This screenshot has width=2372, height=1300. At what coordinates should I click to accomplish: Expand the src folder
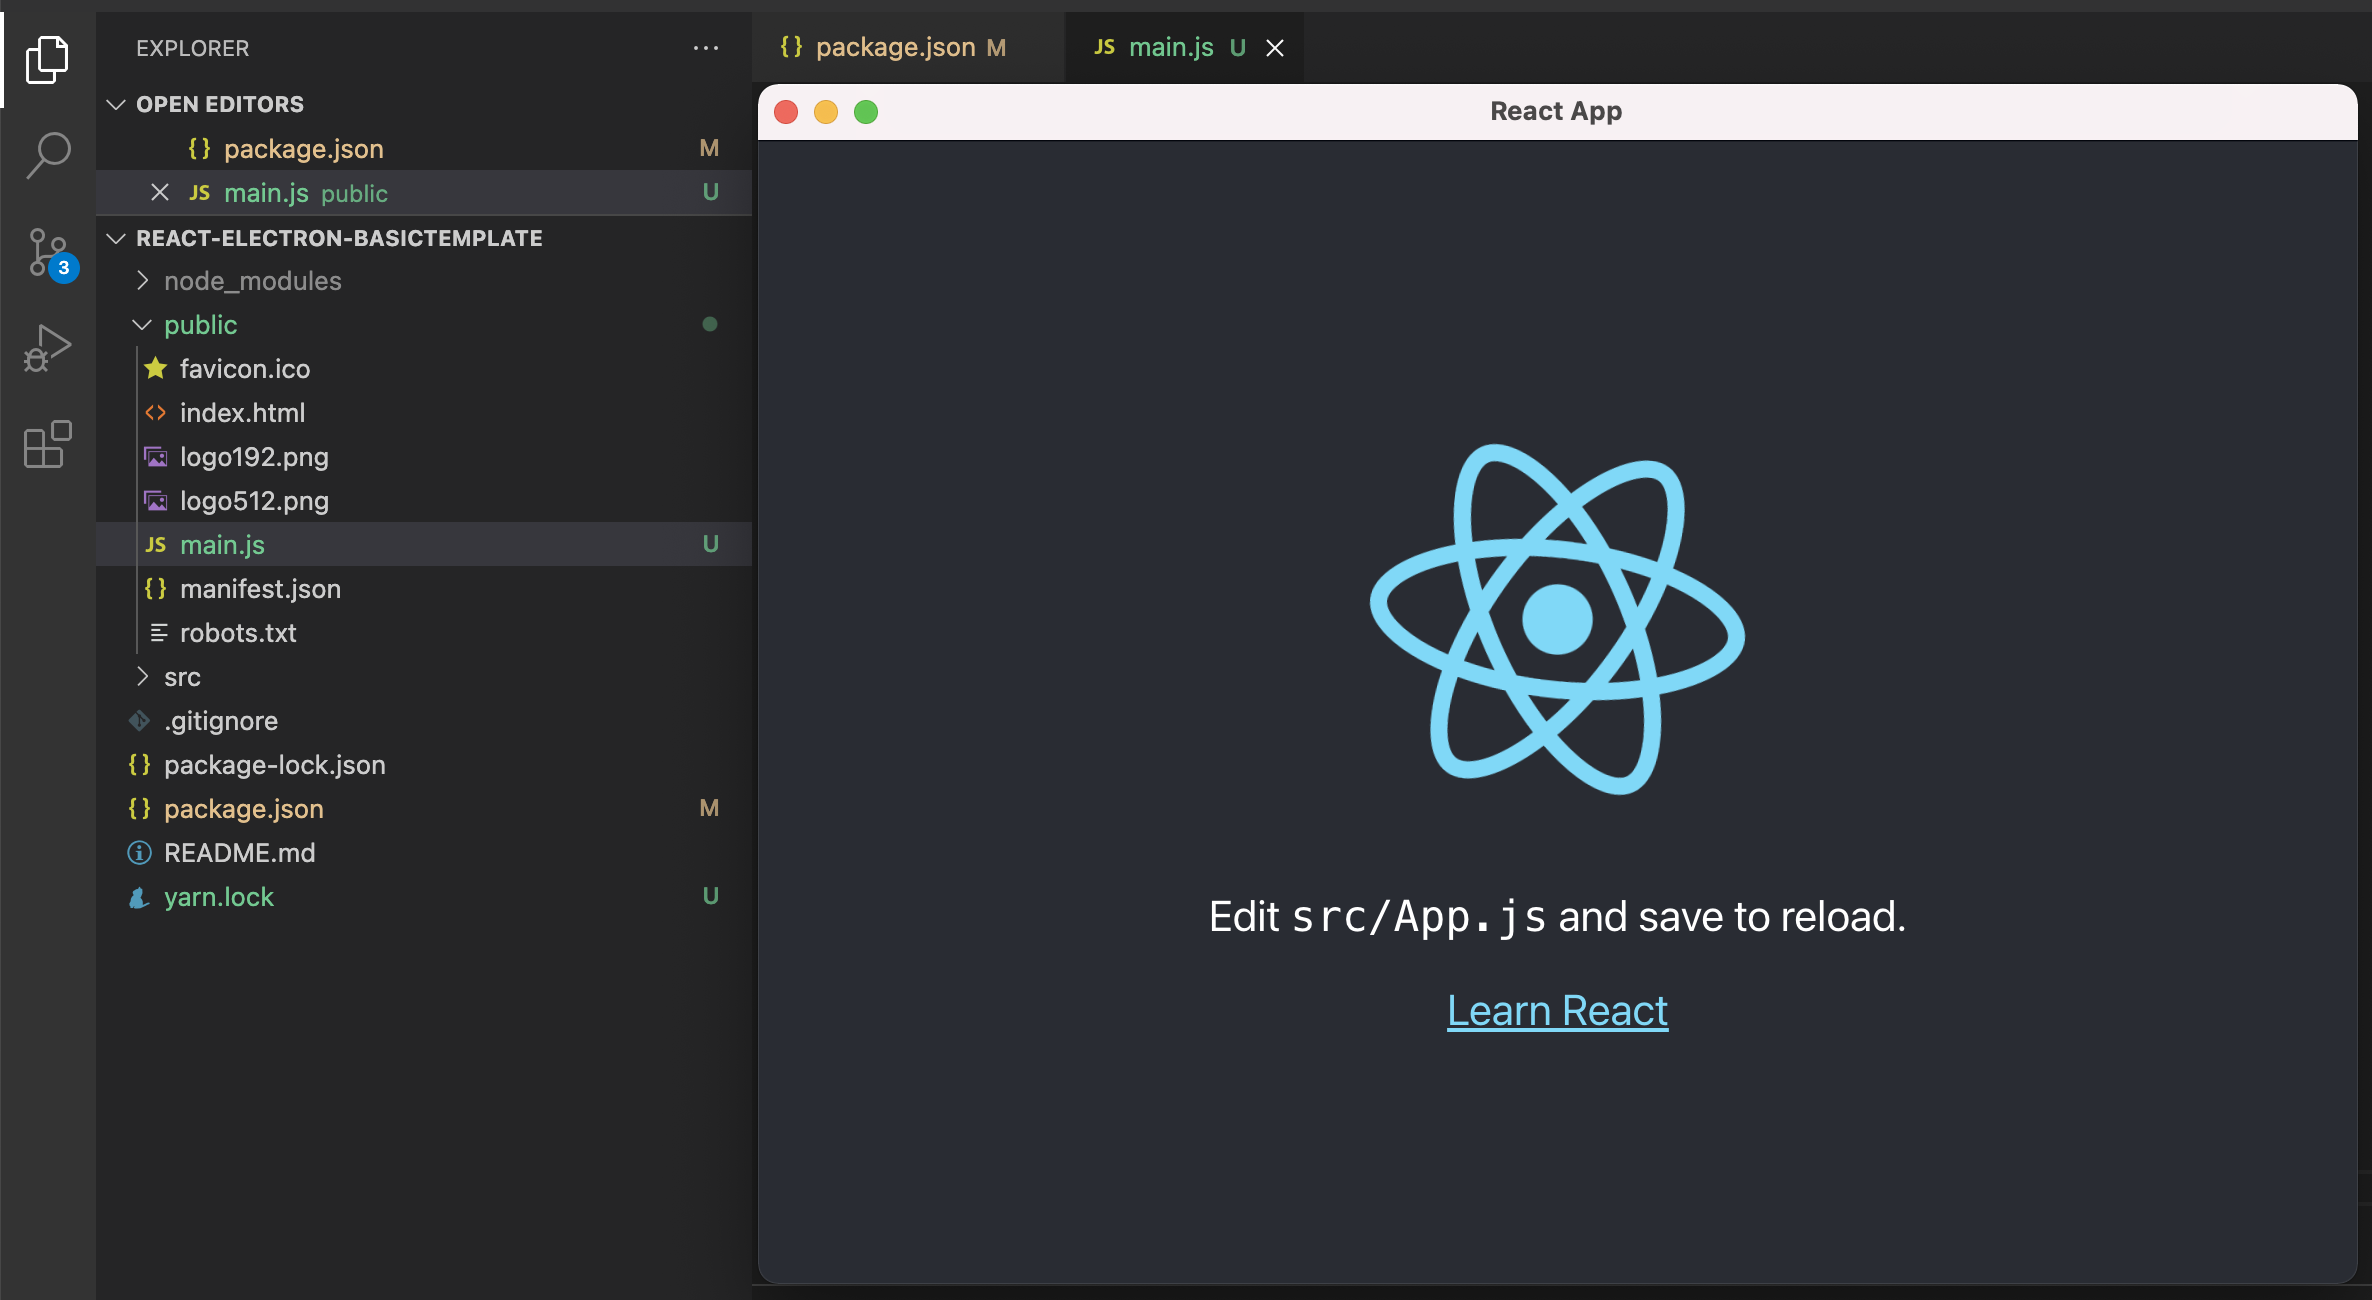click(x=182, y=677)
